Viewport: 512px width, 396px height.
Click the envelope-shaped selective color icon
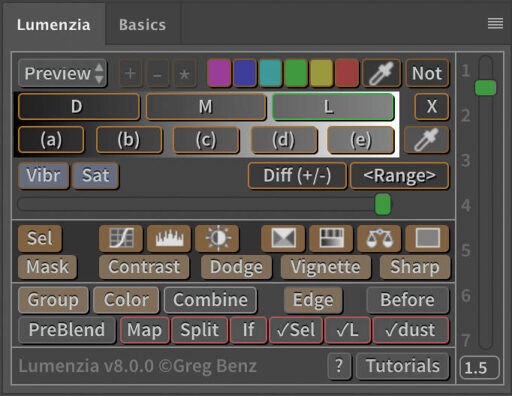pyautogui.click(x=283, y=238)
